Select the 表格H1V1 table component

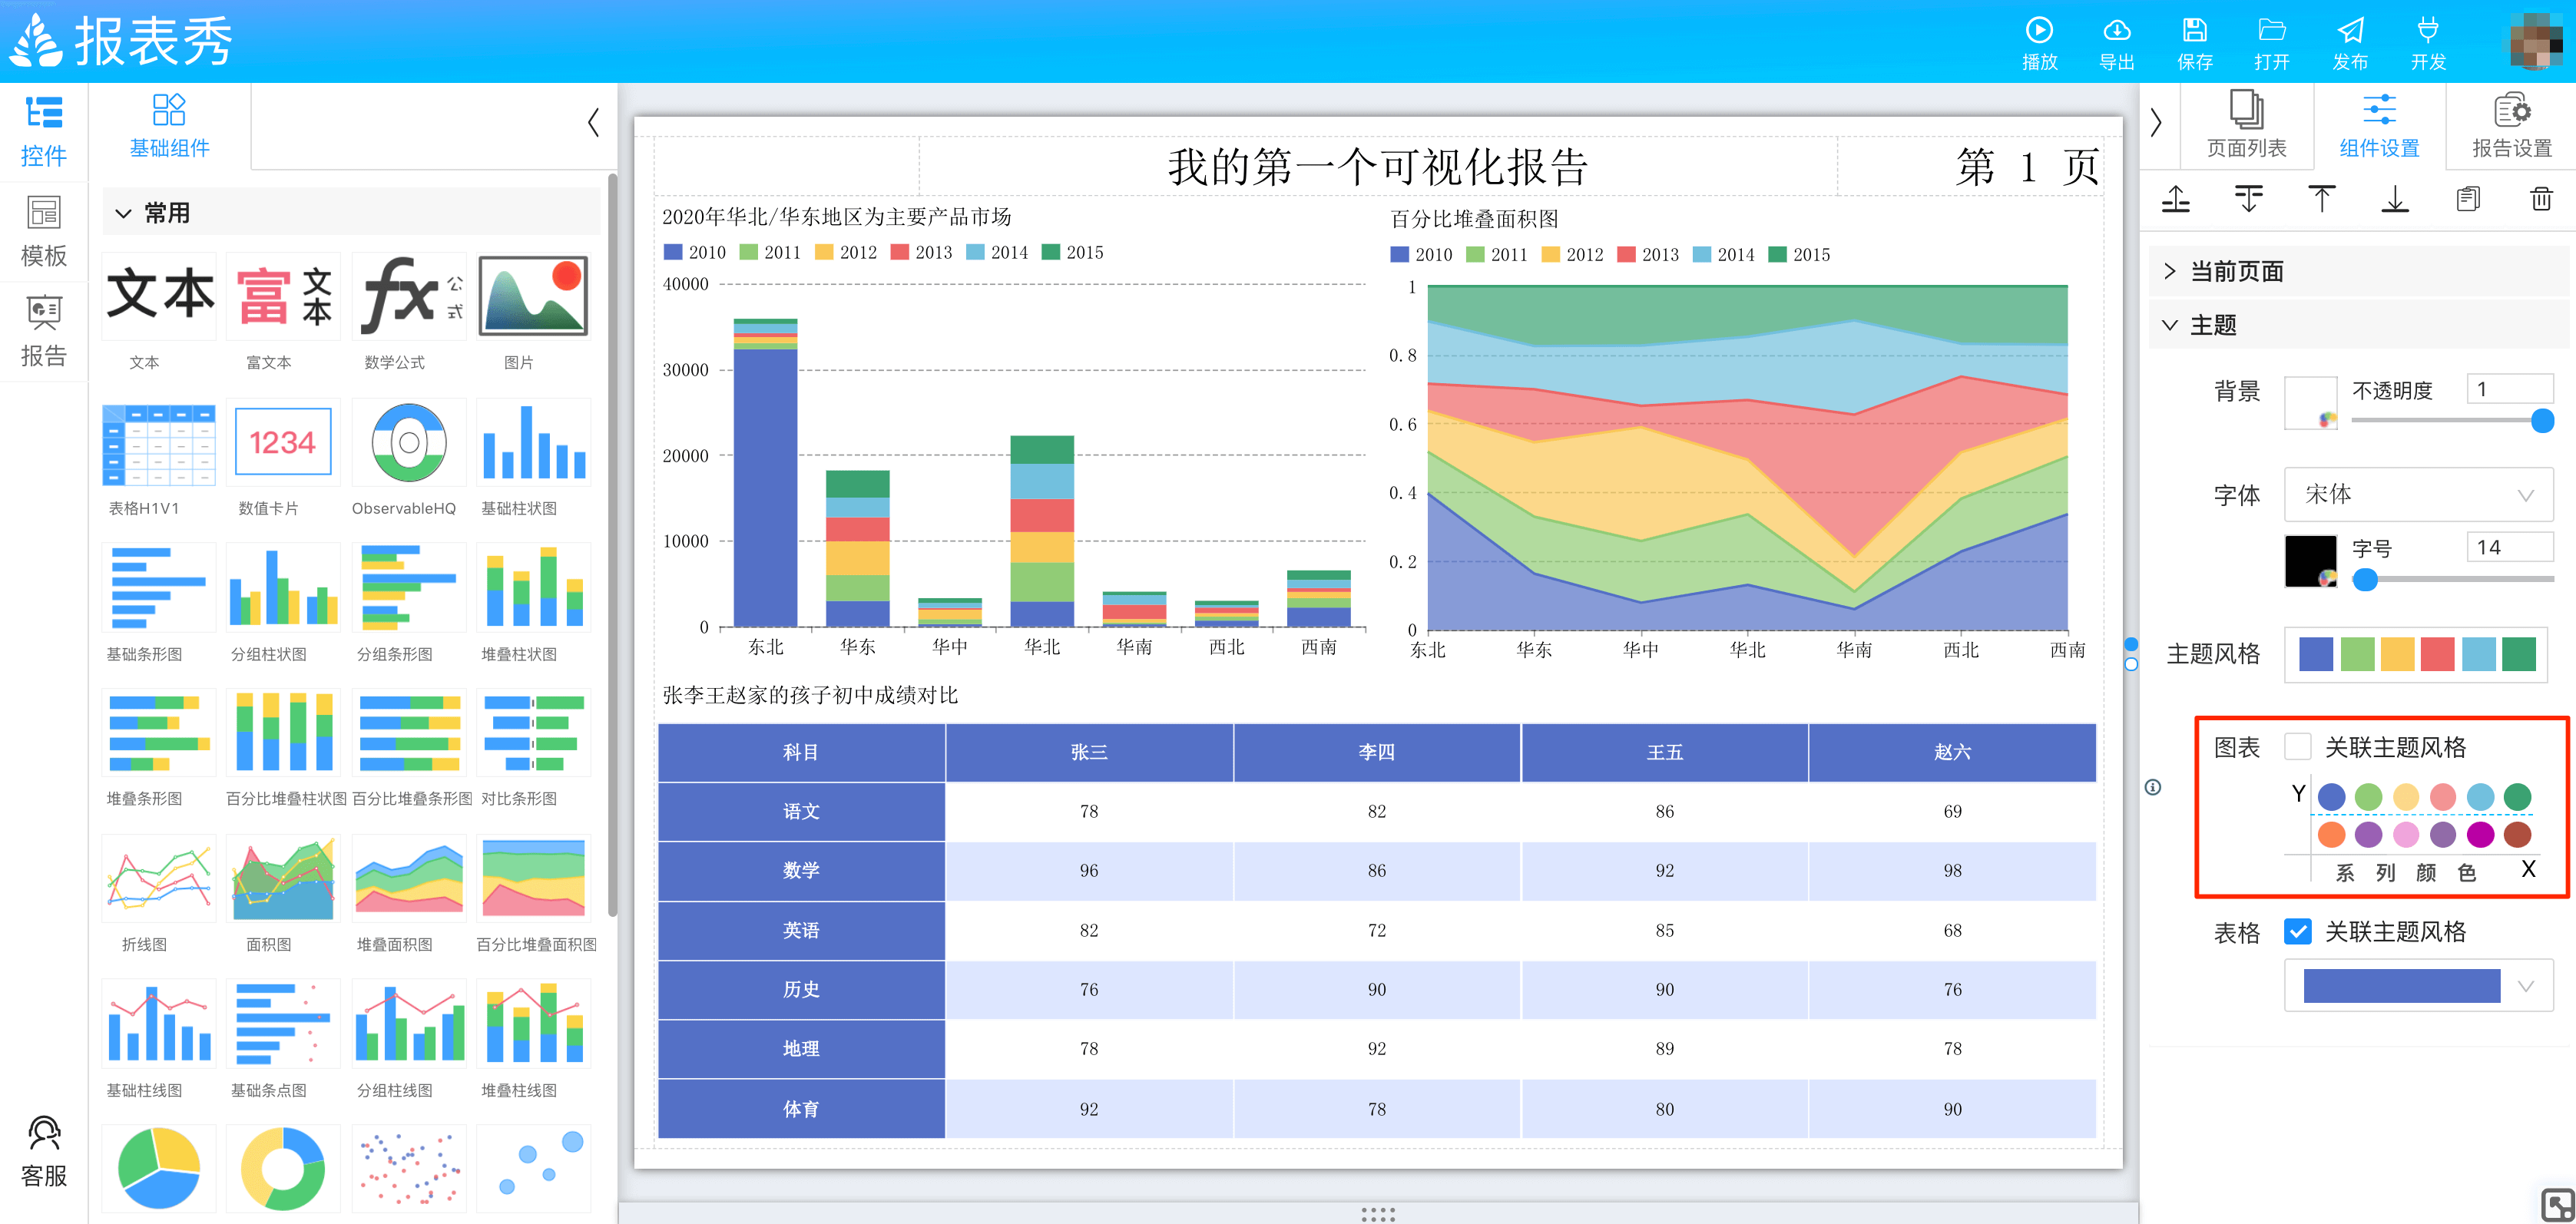pyautogui.click(x=159, y=442)
